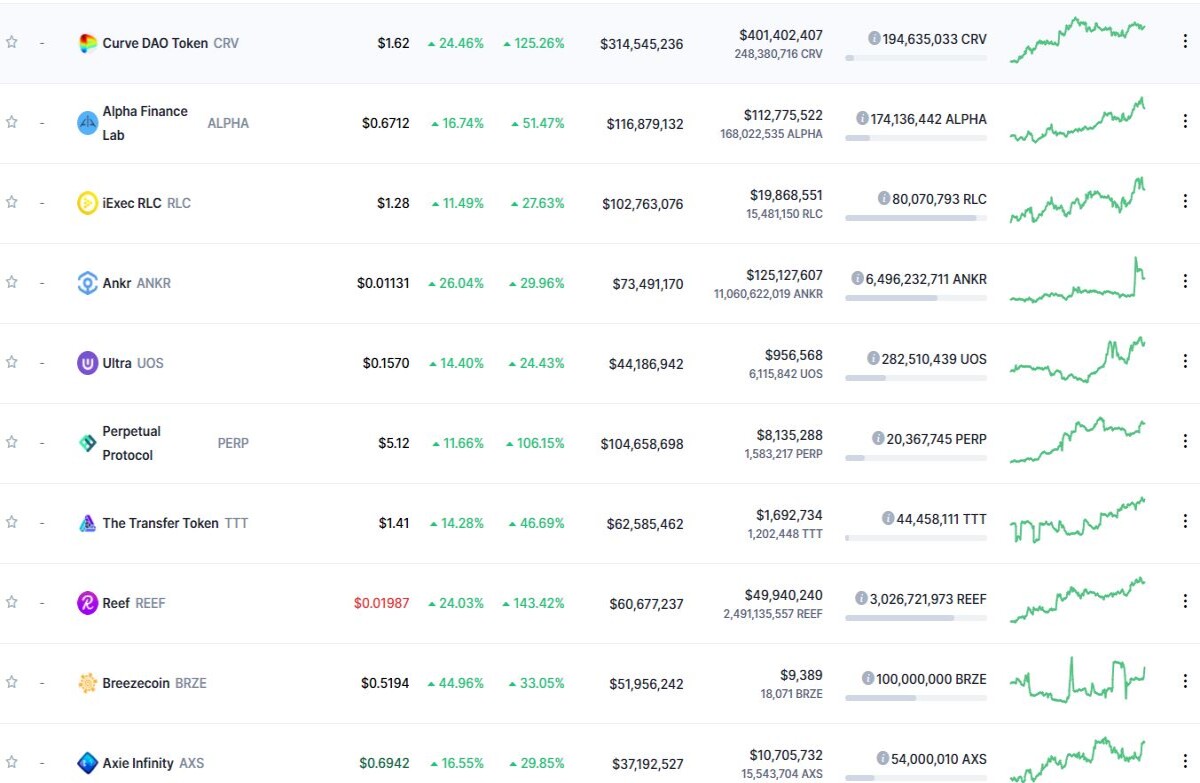
Task: Star Alpha Finance Lab for watchlist
Action: point(12,122)
